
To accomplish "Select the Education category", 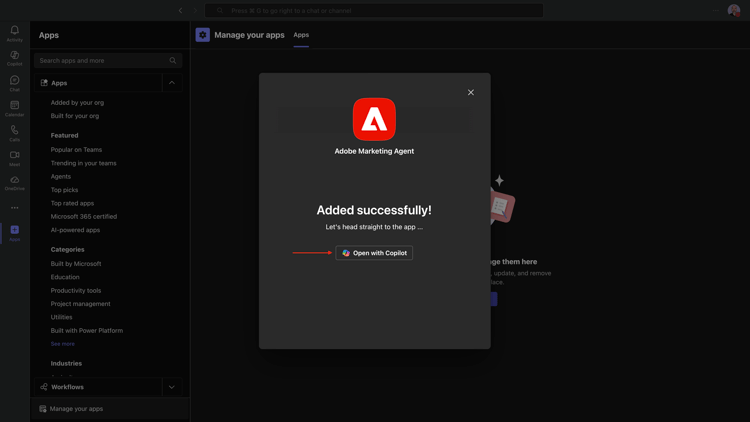I will coord(65,277).
